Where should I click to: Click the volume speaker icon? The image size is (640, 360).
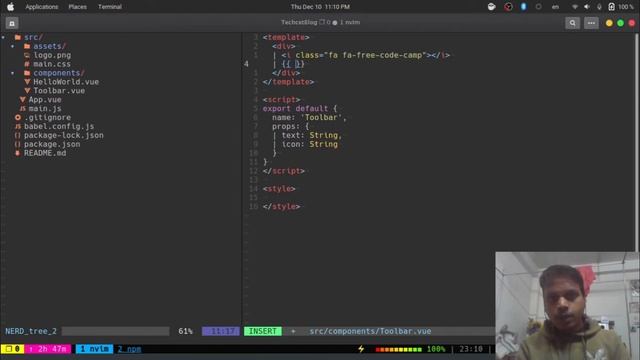tap(587, 7)
